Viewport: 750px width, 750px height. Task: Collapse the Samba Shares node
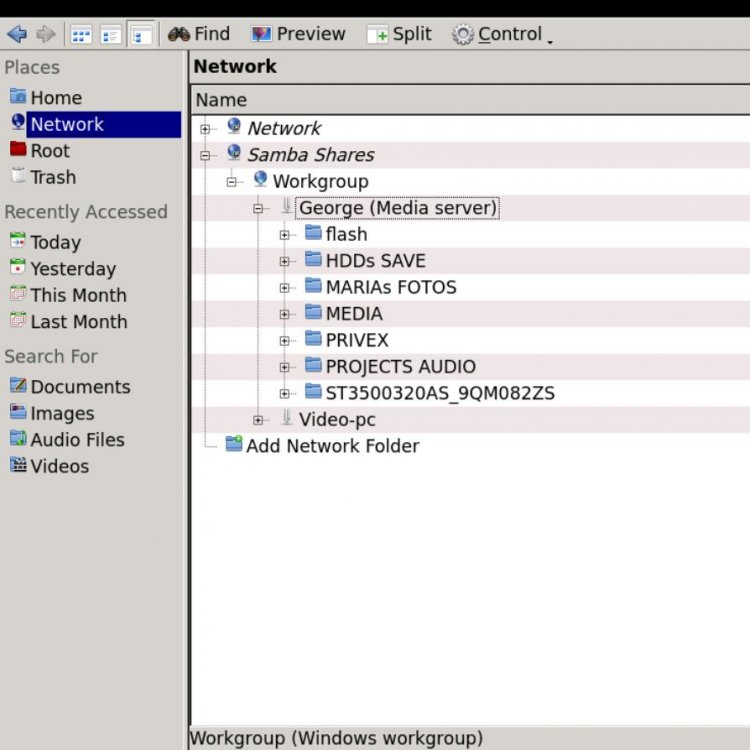click(x=205, y=155)
